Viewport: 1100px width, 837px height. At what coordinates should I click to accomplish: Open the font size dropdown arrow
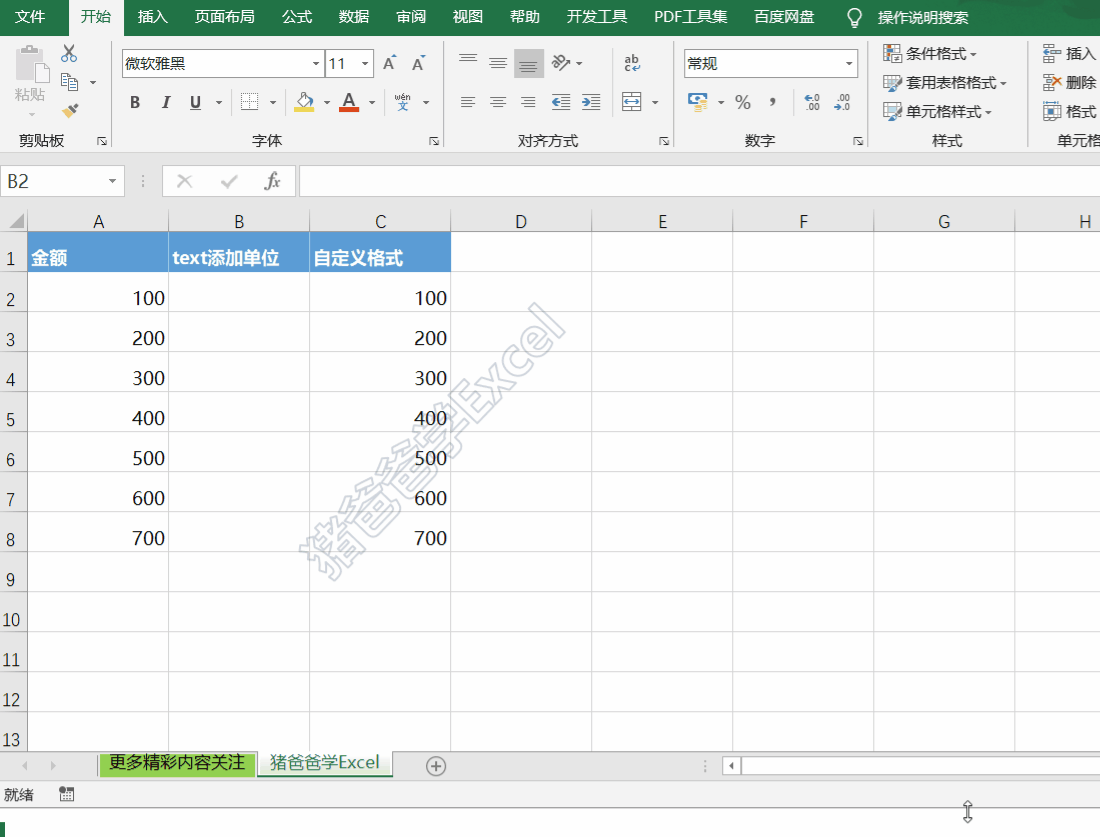pyautogui.click(x=365, y=64)
